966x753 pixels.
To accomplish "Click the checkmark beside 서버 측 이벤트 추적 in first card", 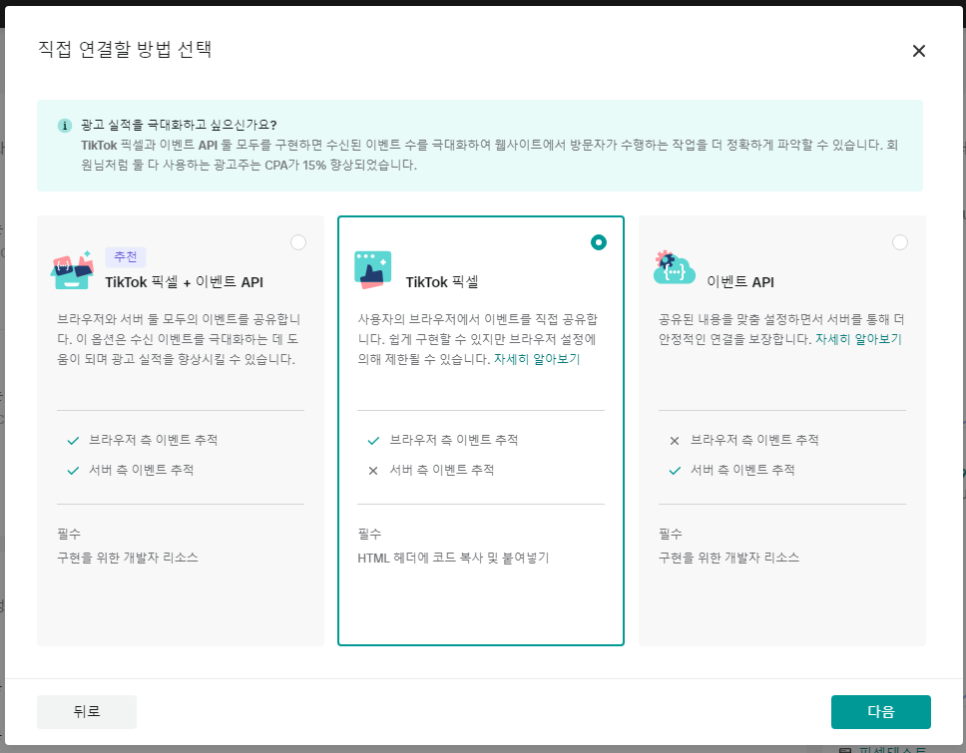I will tap(72, 470).
